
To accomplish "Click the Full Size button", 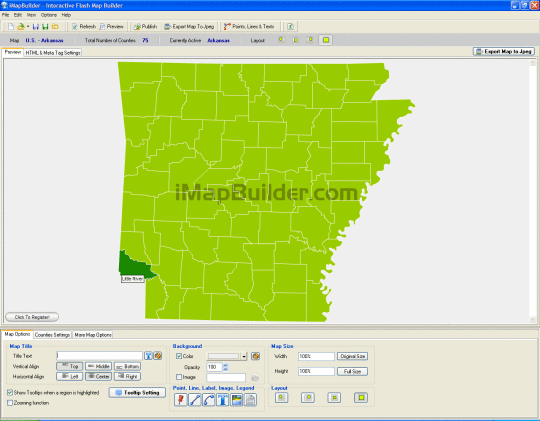I will [352, 371].
